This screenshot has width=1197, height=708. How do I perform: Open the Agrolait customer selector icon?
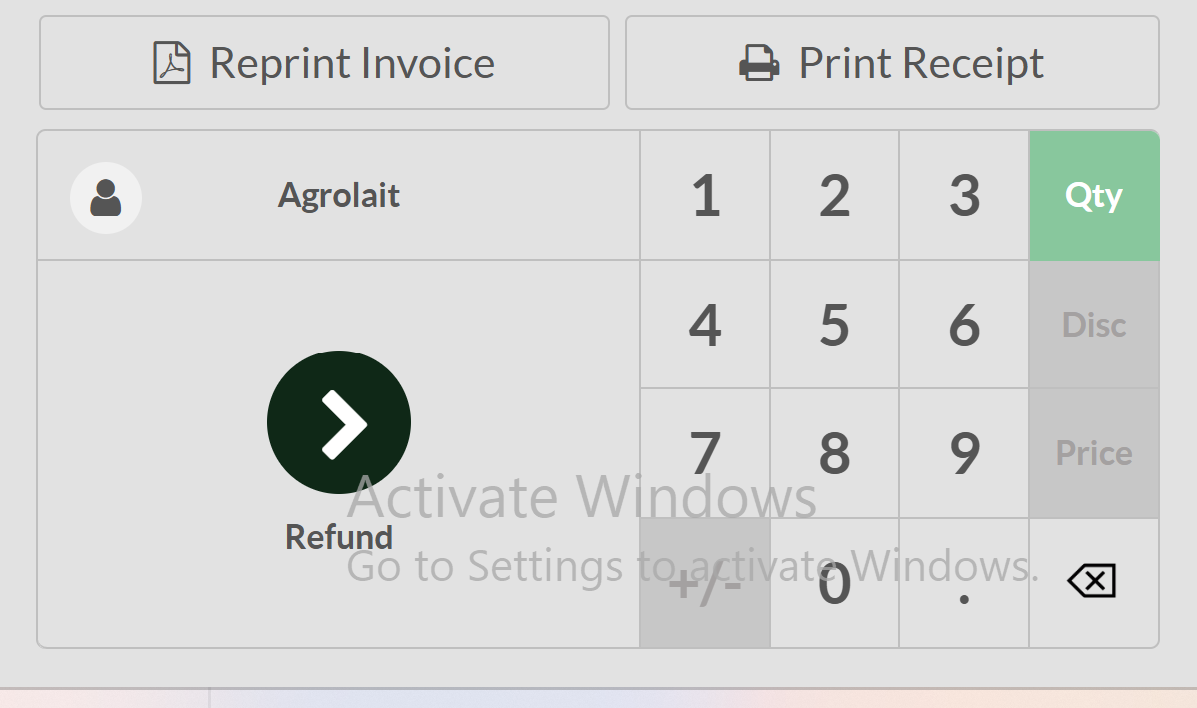[106, 197]
